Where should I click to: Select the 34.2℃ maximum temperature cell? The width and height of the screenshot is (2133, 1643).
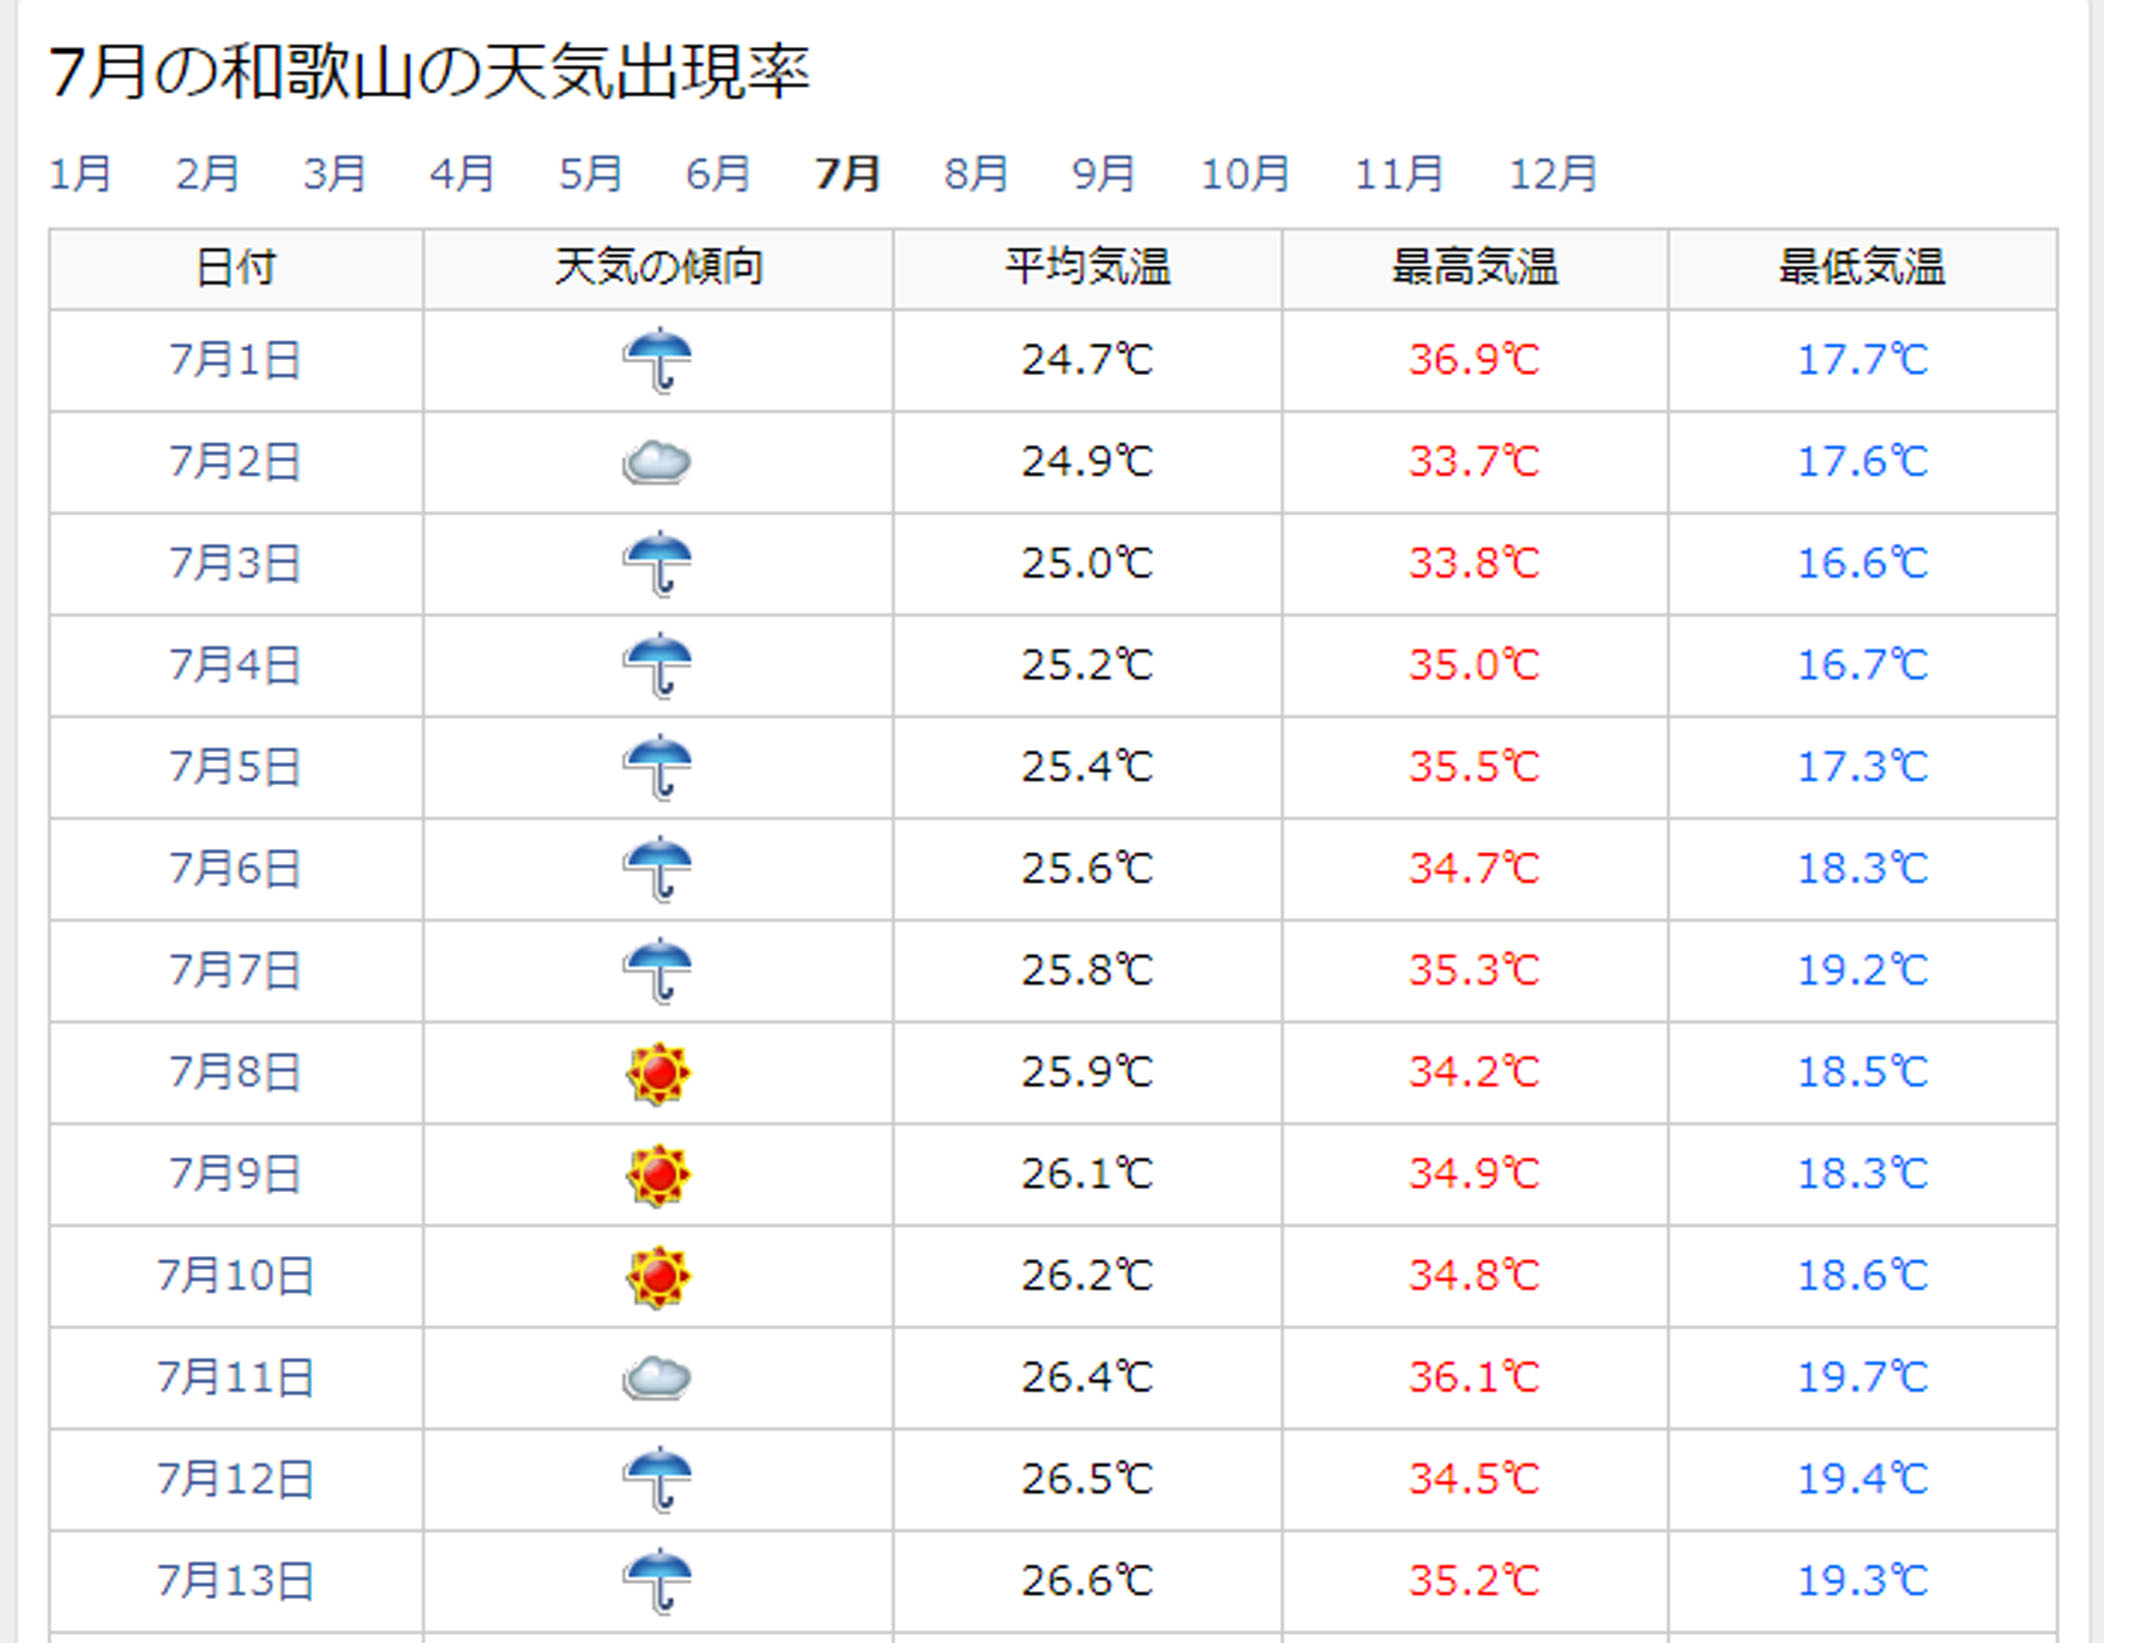pos(1475,1072)
